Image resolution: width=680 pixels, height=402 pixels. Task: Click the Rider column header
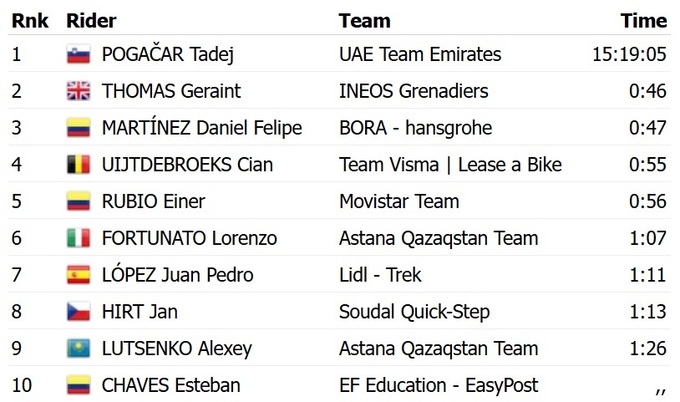click(91, 21)
